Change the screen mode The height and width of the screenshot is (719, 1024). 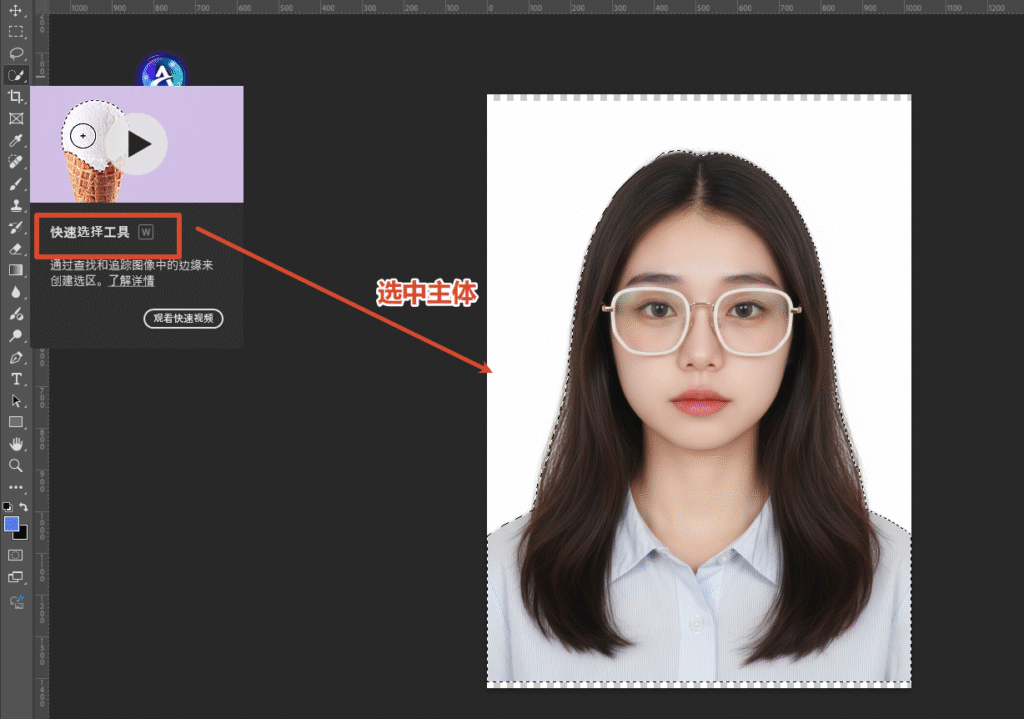pos(16,577)
